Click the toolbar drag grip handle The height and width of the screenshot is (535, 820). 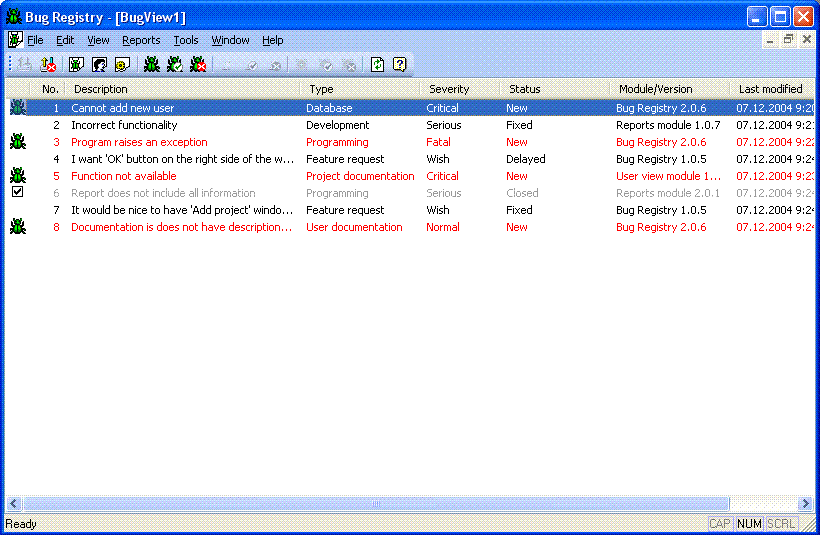10,65
